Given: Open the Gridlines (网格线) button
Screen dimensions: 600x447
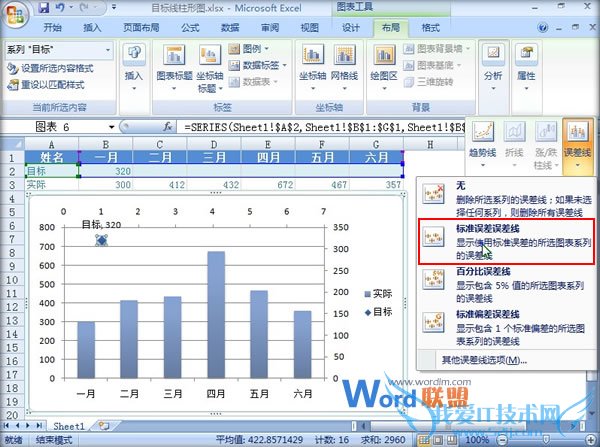Looking at the screenshot, I should [344, 68].
